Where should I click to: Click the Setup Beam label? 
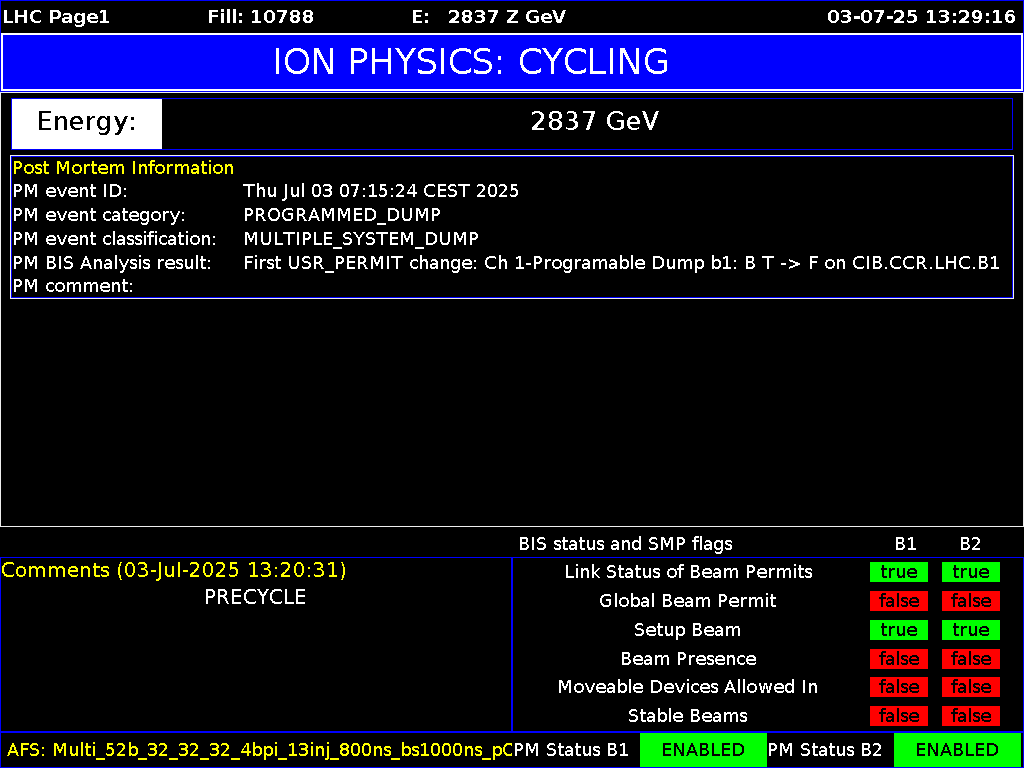[x=688, y=630]
